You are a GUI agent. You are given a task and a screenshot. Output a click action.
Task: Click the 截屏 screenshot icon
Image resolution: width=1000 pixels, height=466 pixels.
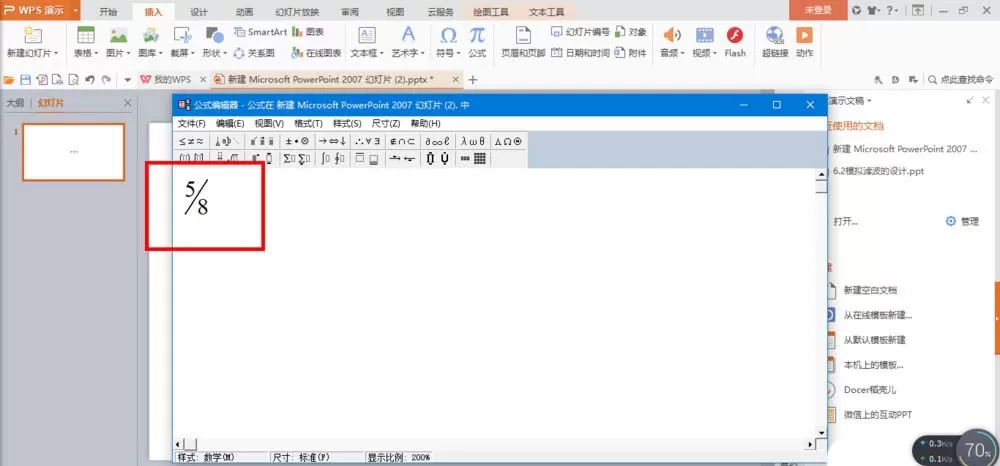pyautogui.click(x=182, y=36)
